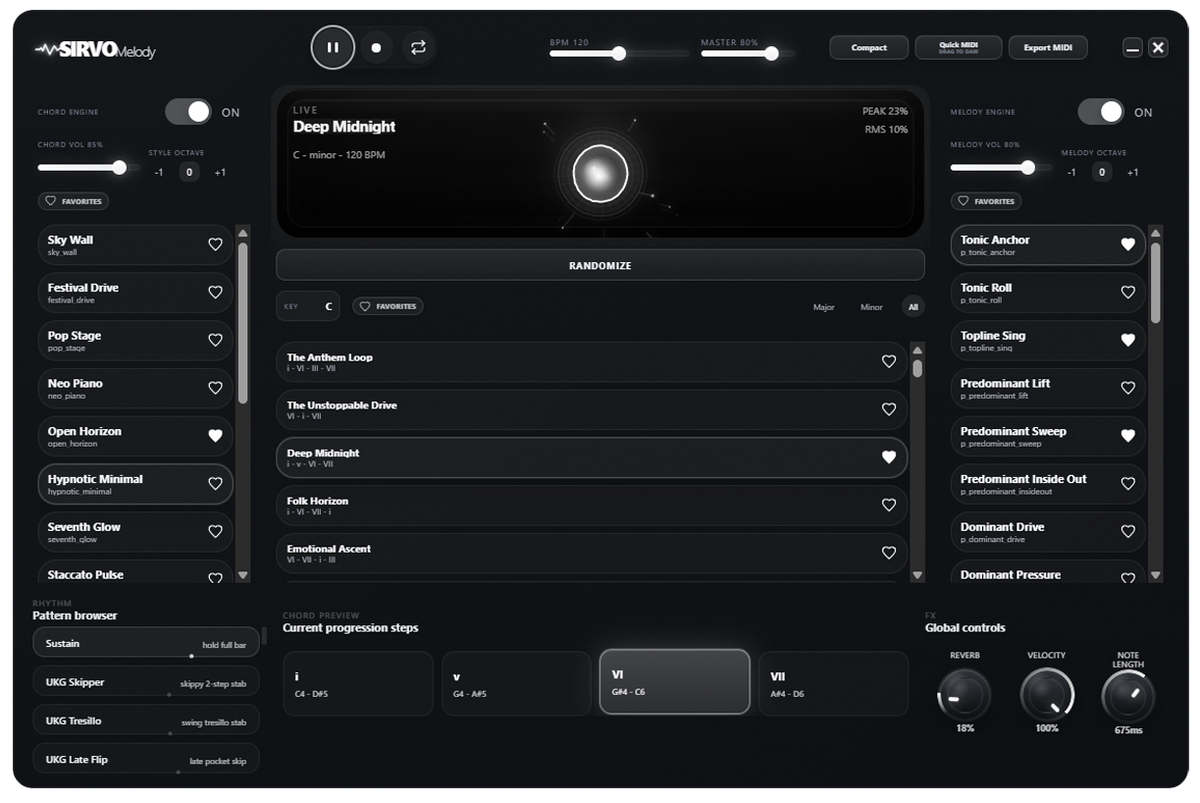Image resolution: width=1200 pixels, height=803 pixels.
Task: Adjust the Melody Vol slider
Action: (x=1000, y=167)
